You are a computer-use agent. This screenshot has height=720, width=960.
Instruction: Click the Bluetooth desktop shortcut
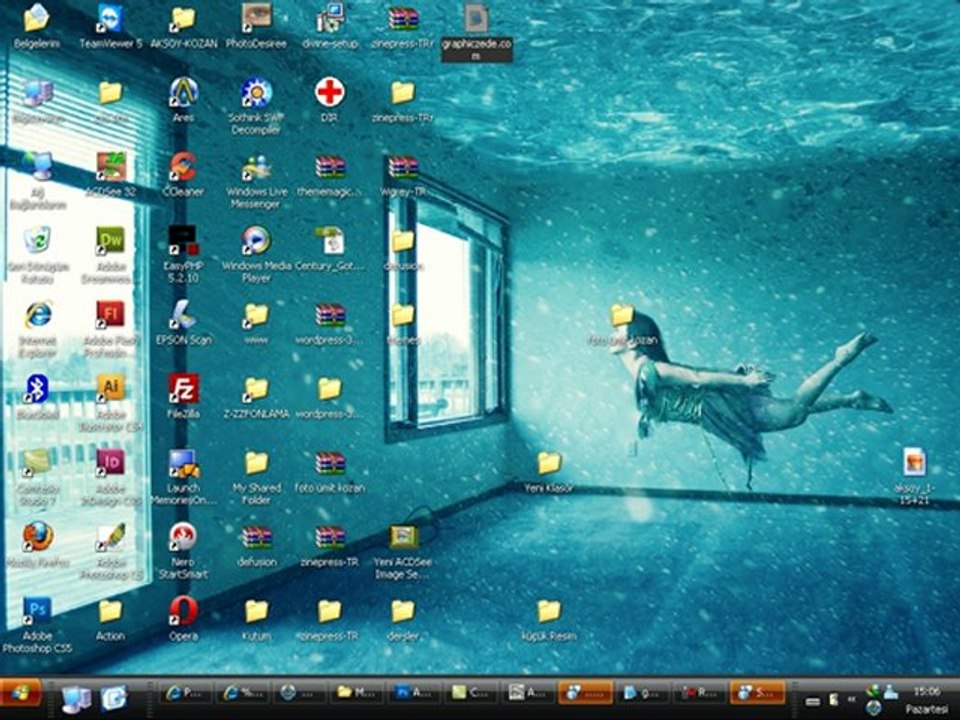[37, 388]
